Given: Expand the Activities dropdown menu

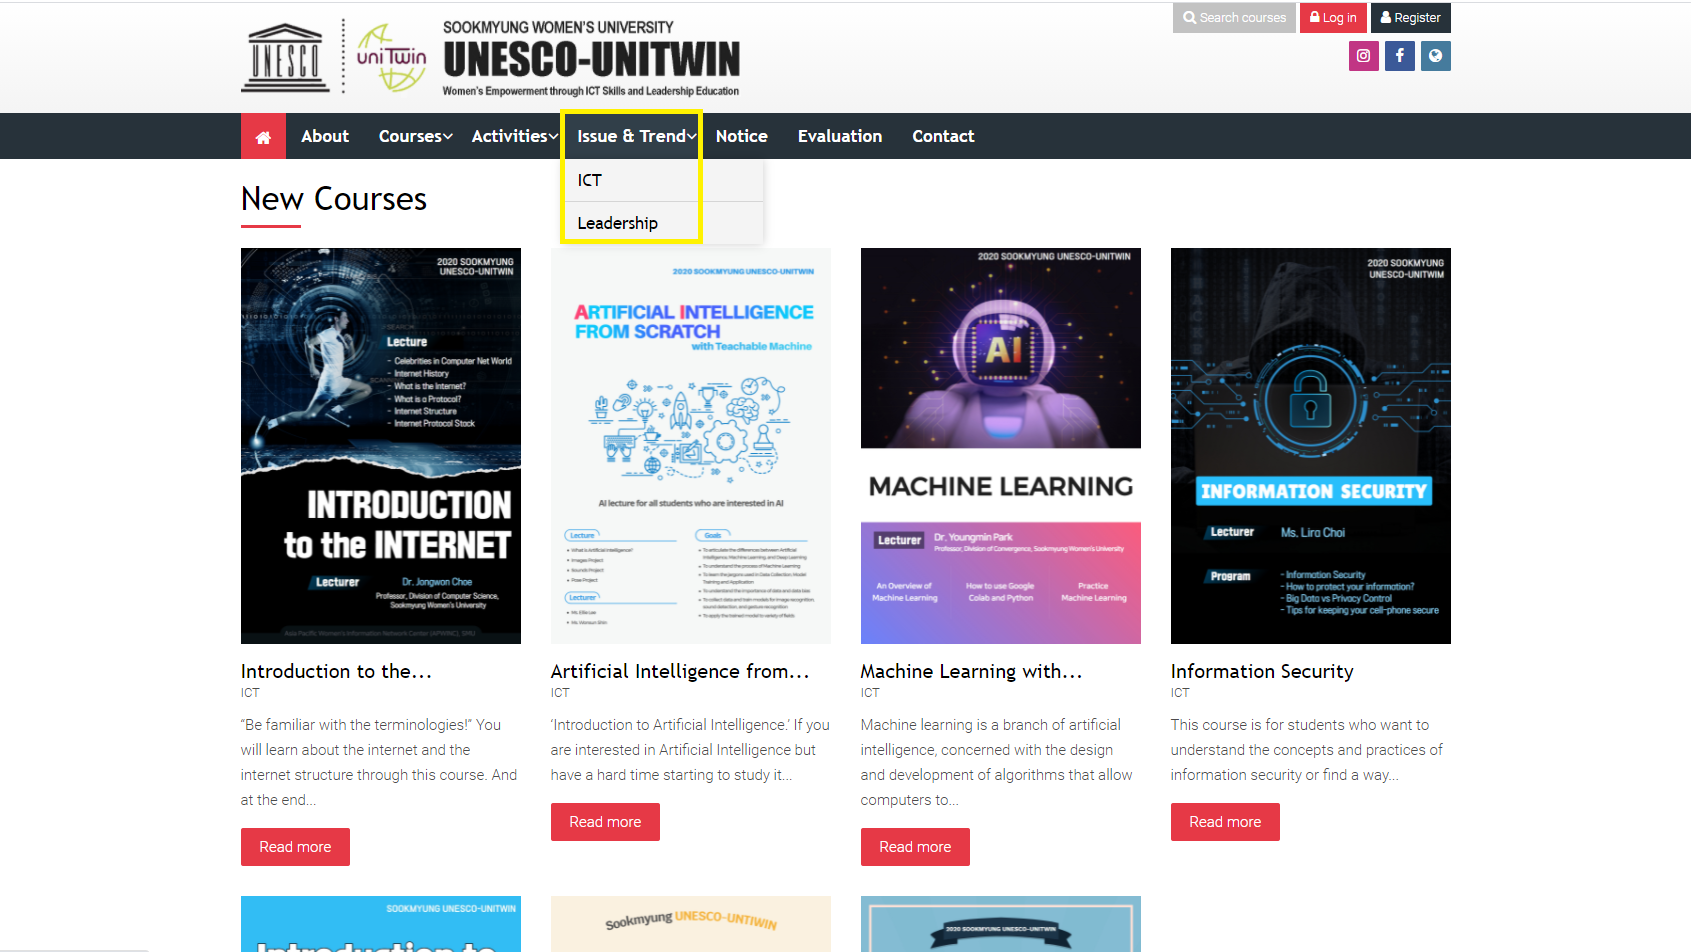Looking at the screenshot, I should click(514, 136).
